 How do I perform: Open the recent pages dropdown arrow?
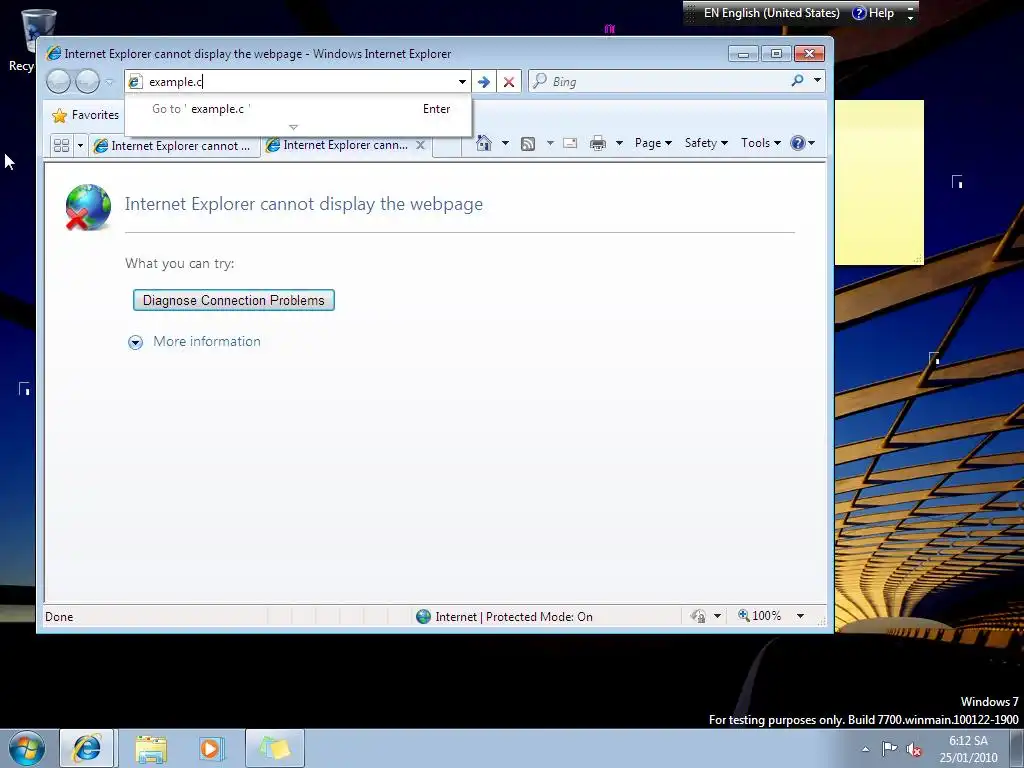point(109,82)
